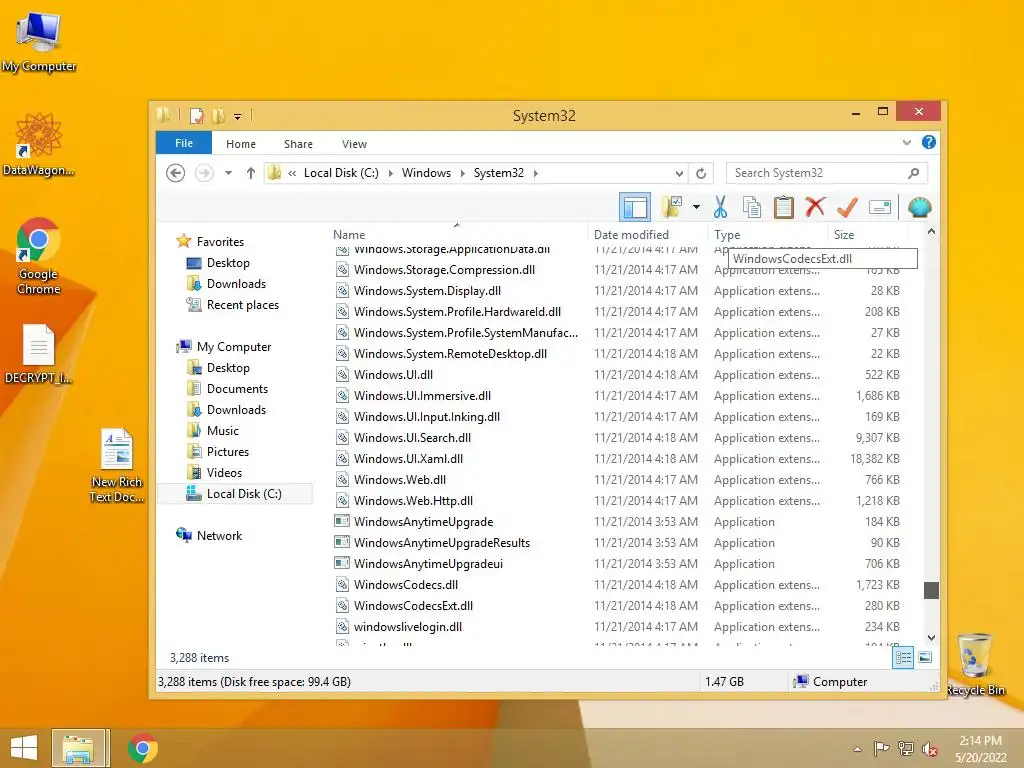Click the Forward navigation arrow
This screenshot has width=1024, height=768.
click(204, 173)
